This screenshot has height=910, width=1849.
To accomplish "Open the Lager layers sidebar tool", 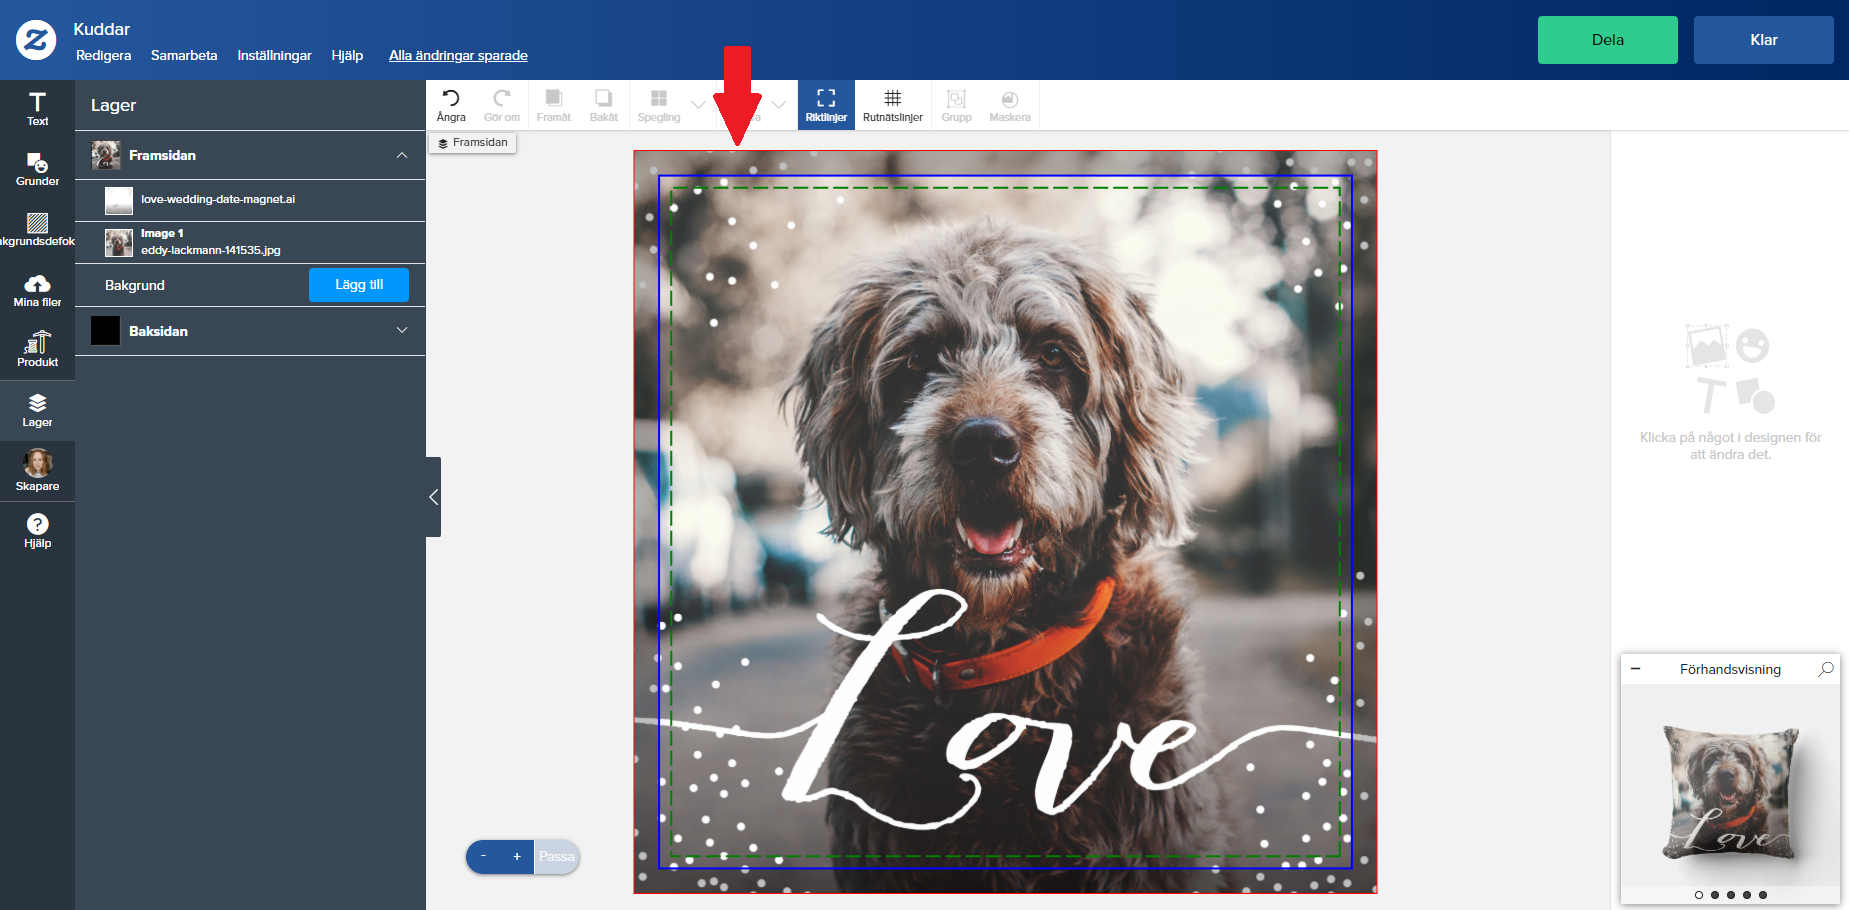I will click(37, 410).
